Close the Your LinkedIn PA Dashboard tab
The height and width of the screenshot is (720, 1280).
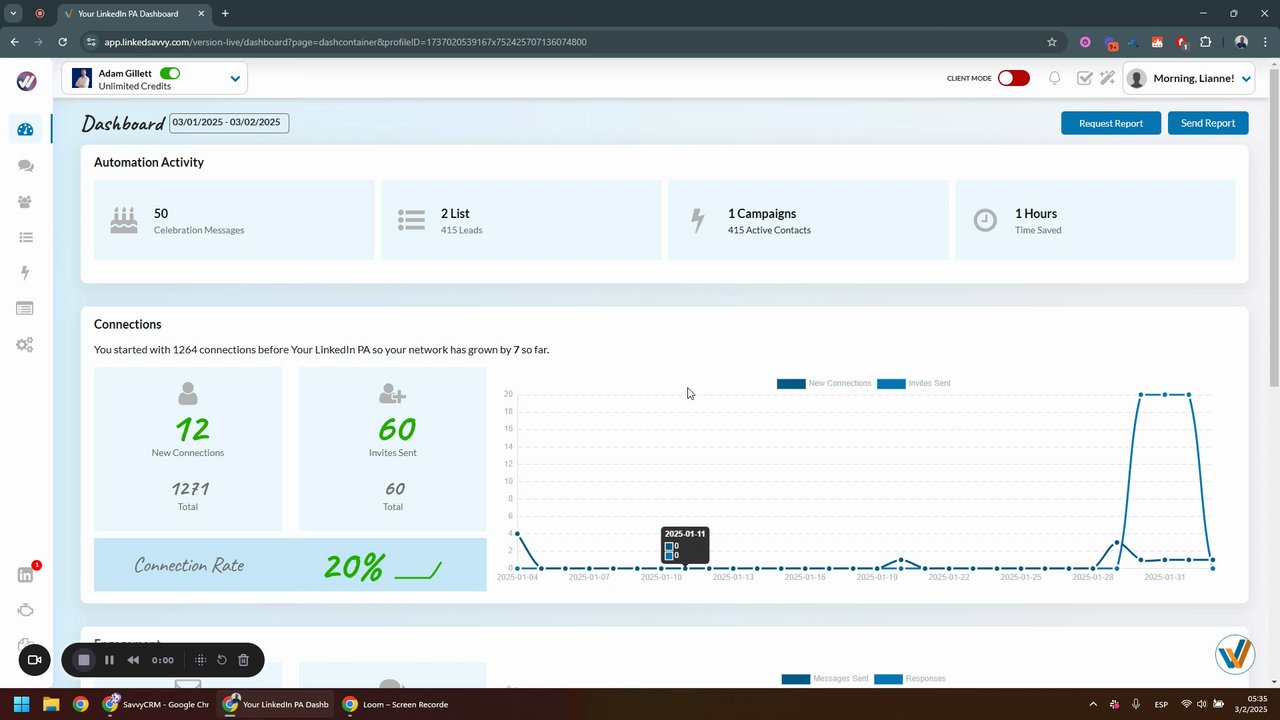(x=200, y=14)
